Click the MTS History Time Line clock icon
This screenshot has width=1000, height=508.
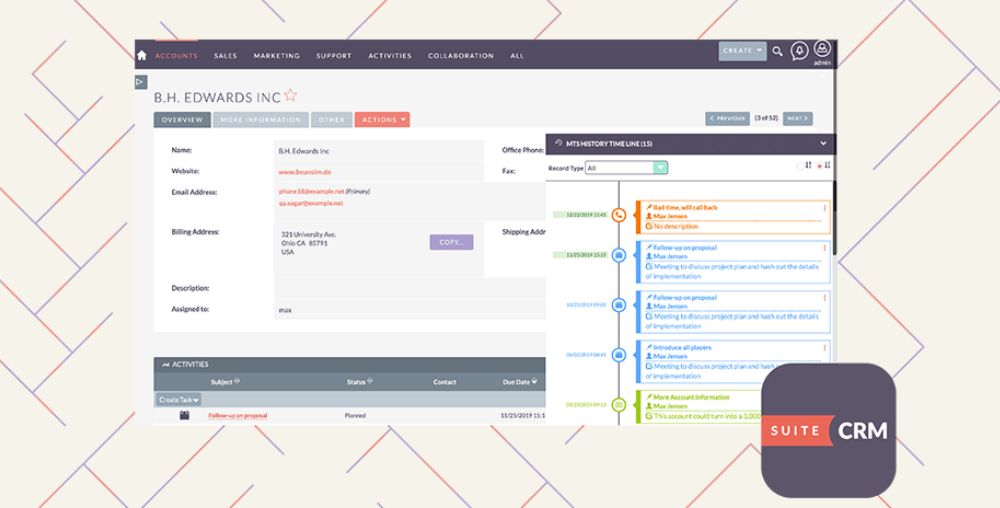click(x=559, y=143)
